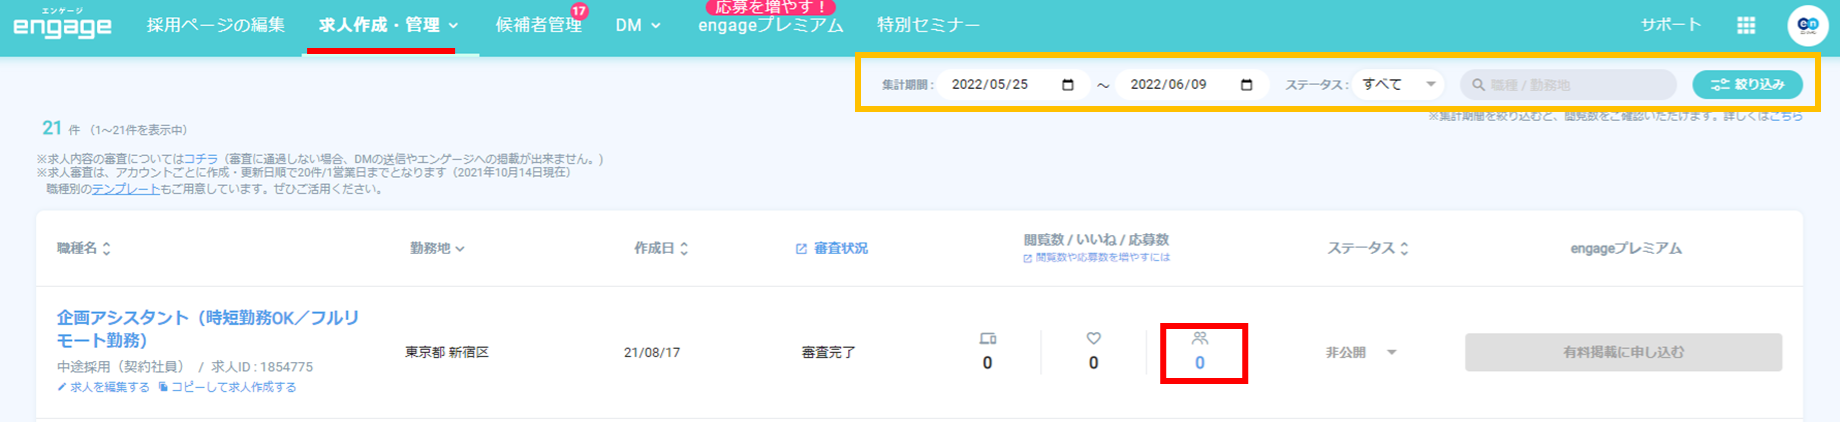The image size is (1840, 422).
Task: Click 有料掲載に申し込む button
Action: coord(1624,352)
